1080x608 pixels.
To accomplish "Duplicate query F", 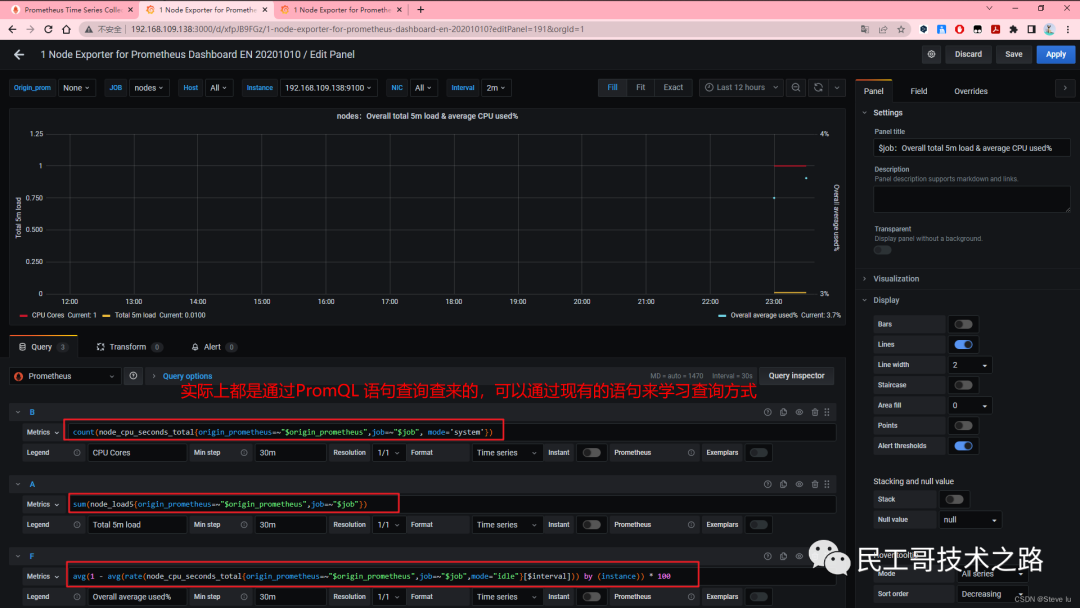I will 783,556.
